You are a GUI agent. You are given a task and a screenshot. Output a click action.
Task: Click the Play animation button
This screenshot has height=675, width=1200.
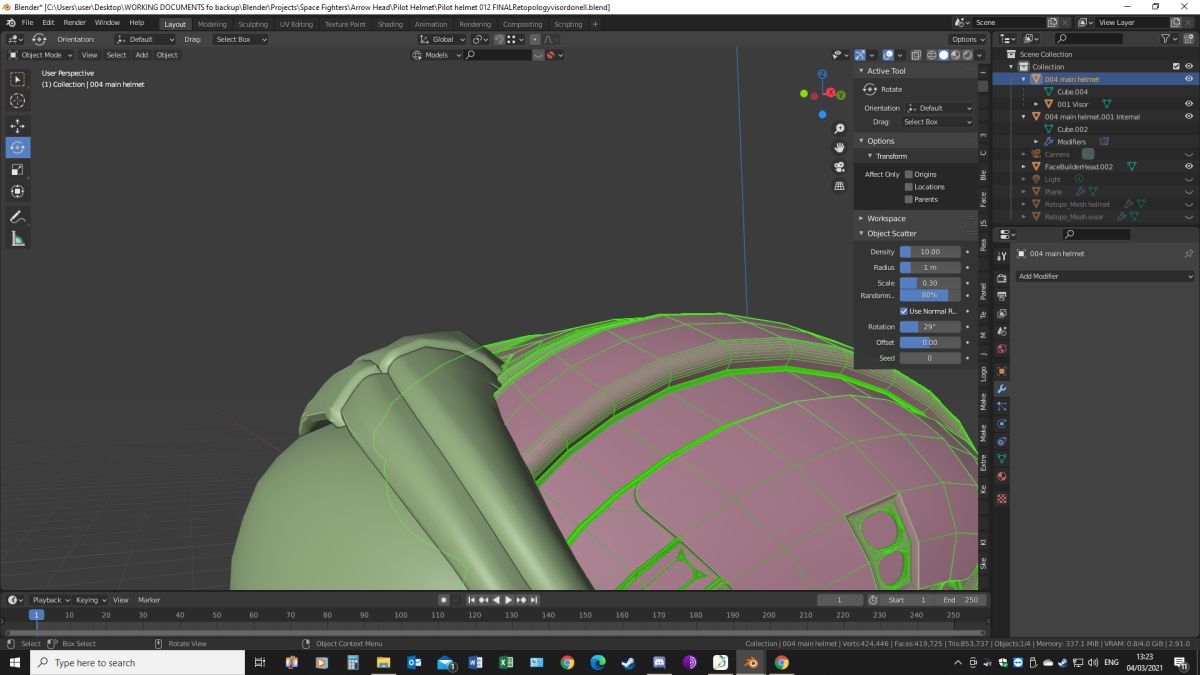(x=508, y=600)
